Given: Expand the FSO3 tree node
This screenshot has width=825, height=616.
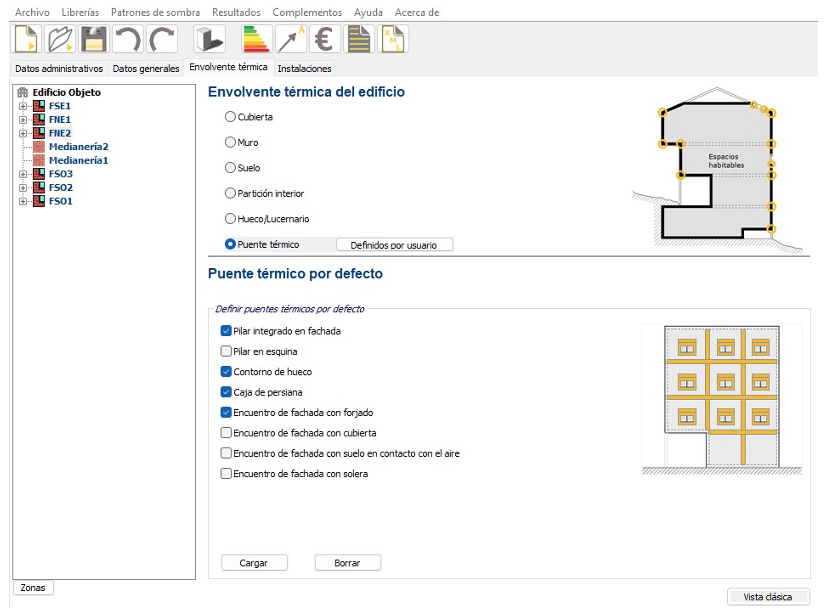Looking at the screenshot, I should (x=22, y=174).
